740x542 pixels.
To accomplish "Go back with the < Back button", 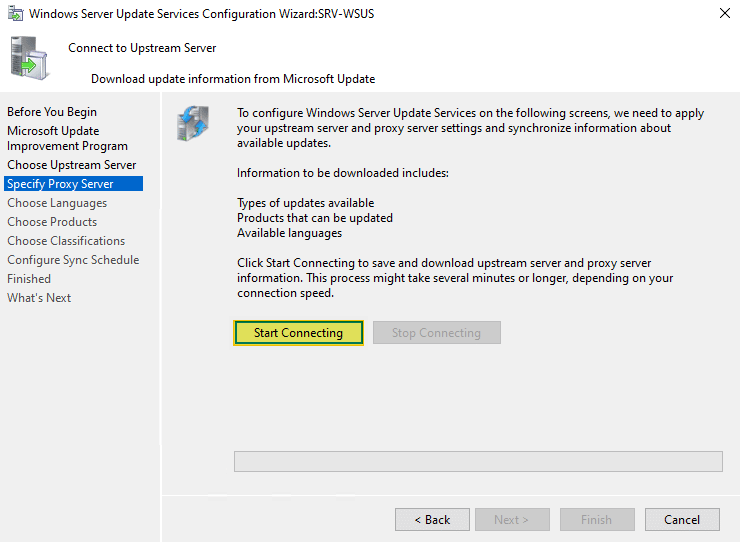I will pyautogui.click(x=432, y=519).
